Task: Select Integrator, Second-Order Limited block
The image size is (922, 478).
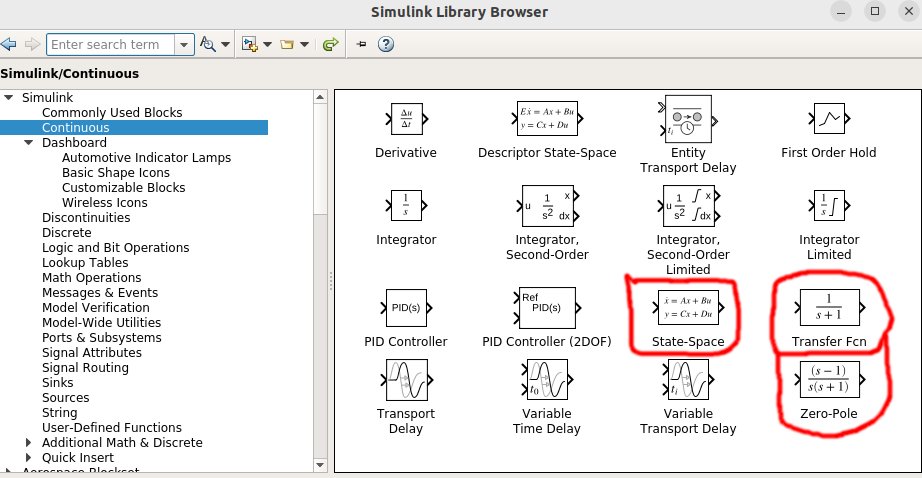Action: pyautogui.click(x=688, y=206)
